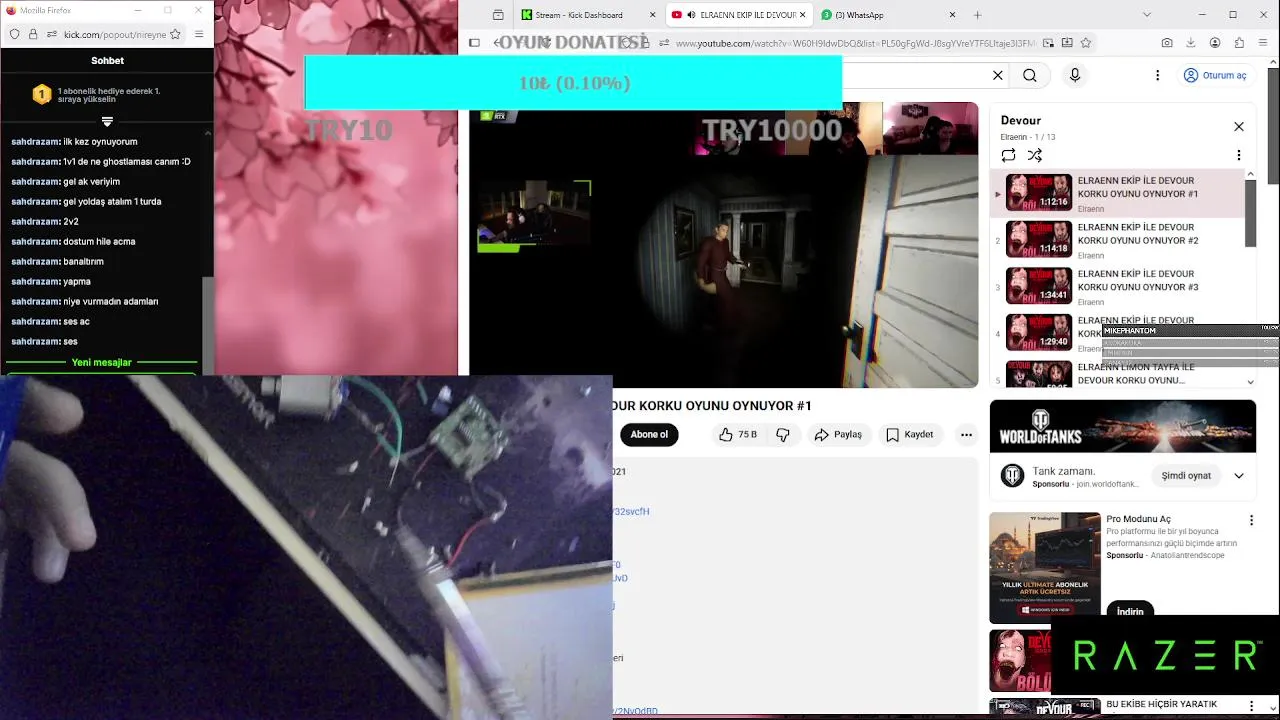Click the World of Tanks ad banner

coord(1122,426)
